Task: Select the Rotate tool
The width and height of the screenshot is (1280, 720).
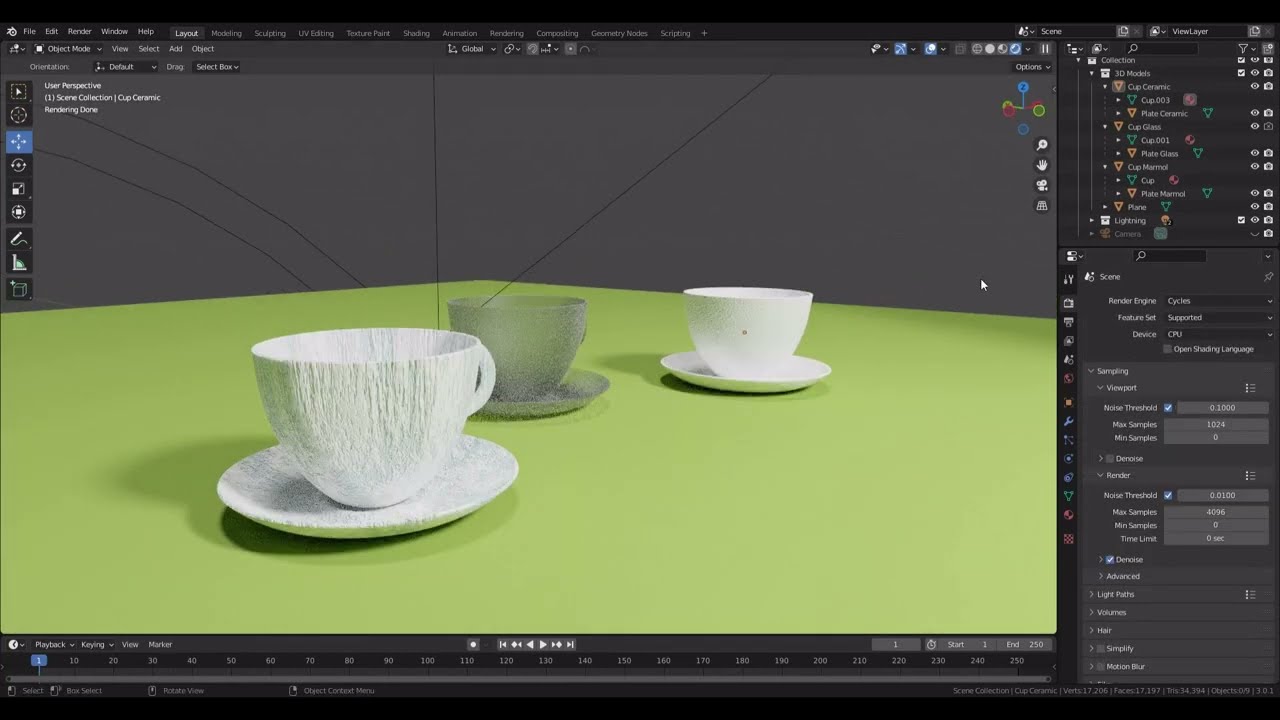Action: pos(18,165)
